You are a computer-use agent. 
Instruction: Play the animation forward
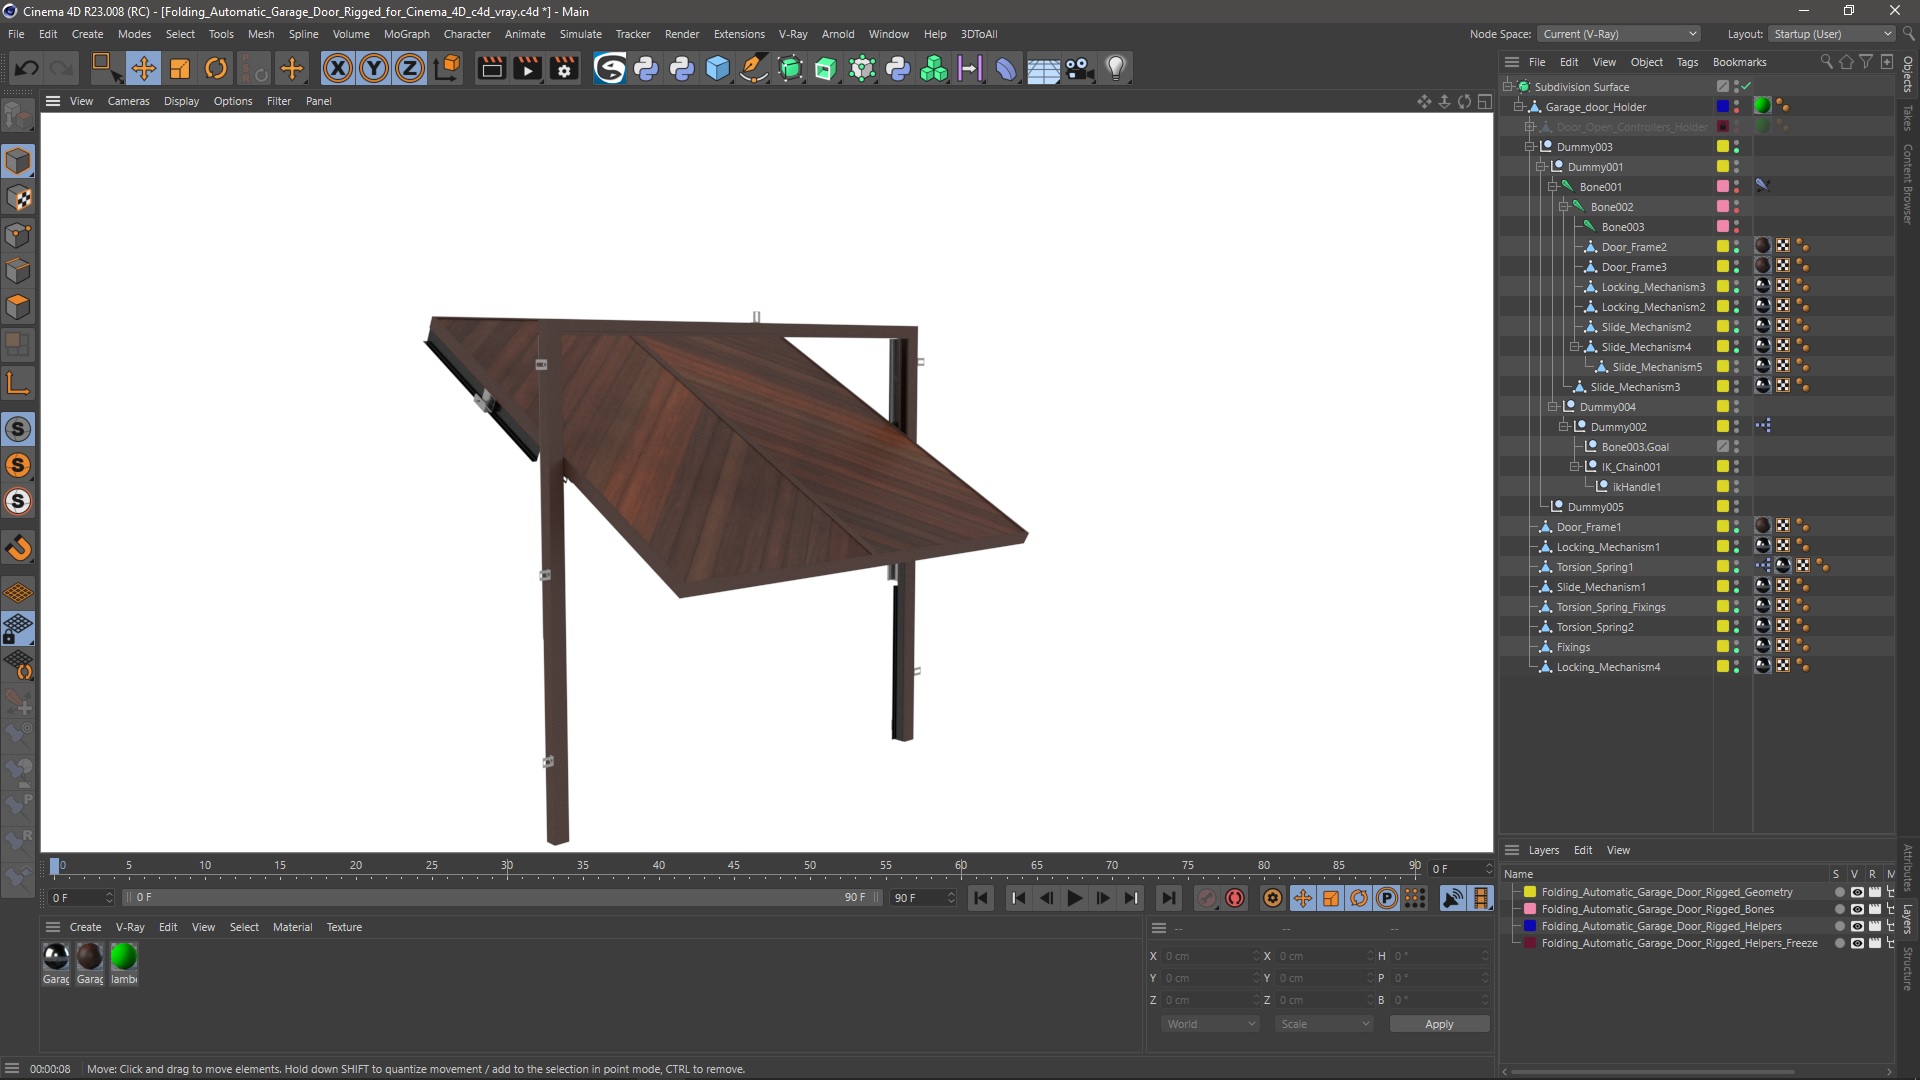click(x=1075, y=898)
